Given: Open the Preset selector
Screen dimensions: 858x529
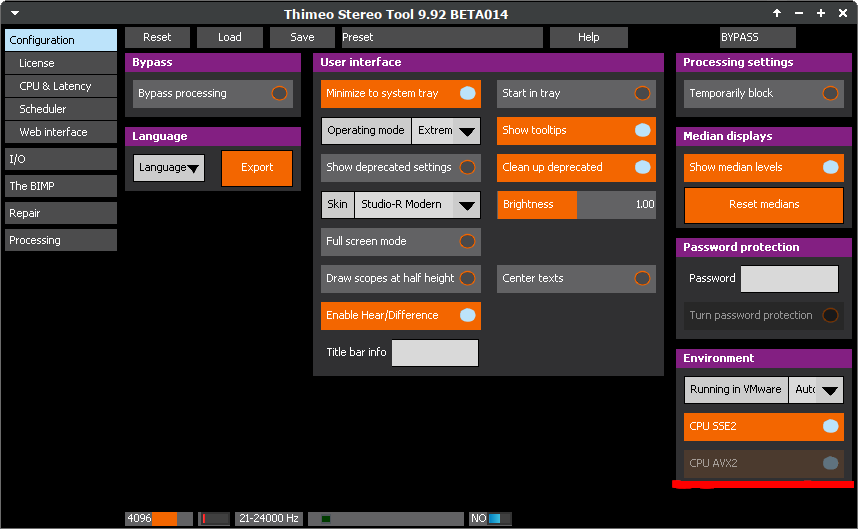Looking at the screenshot, I should click(x=442, y=37).
